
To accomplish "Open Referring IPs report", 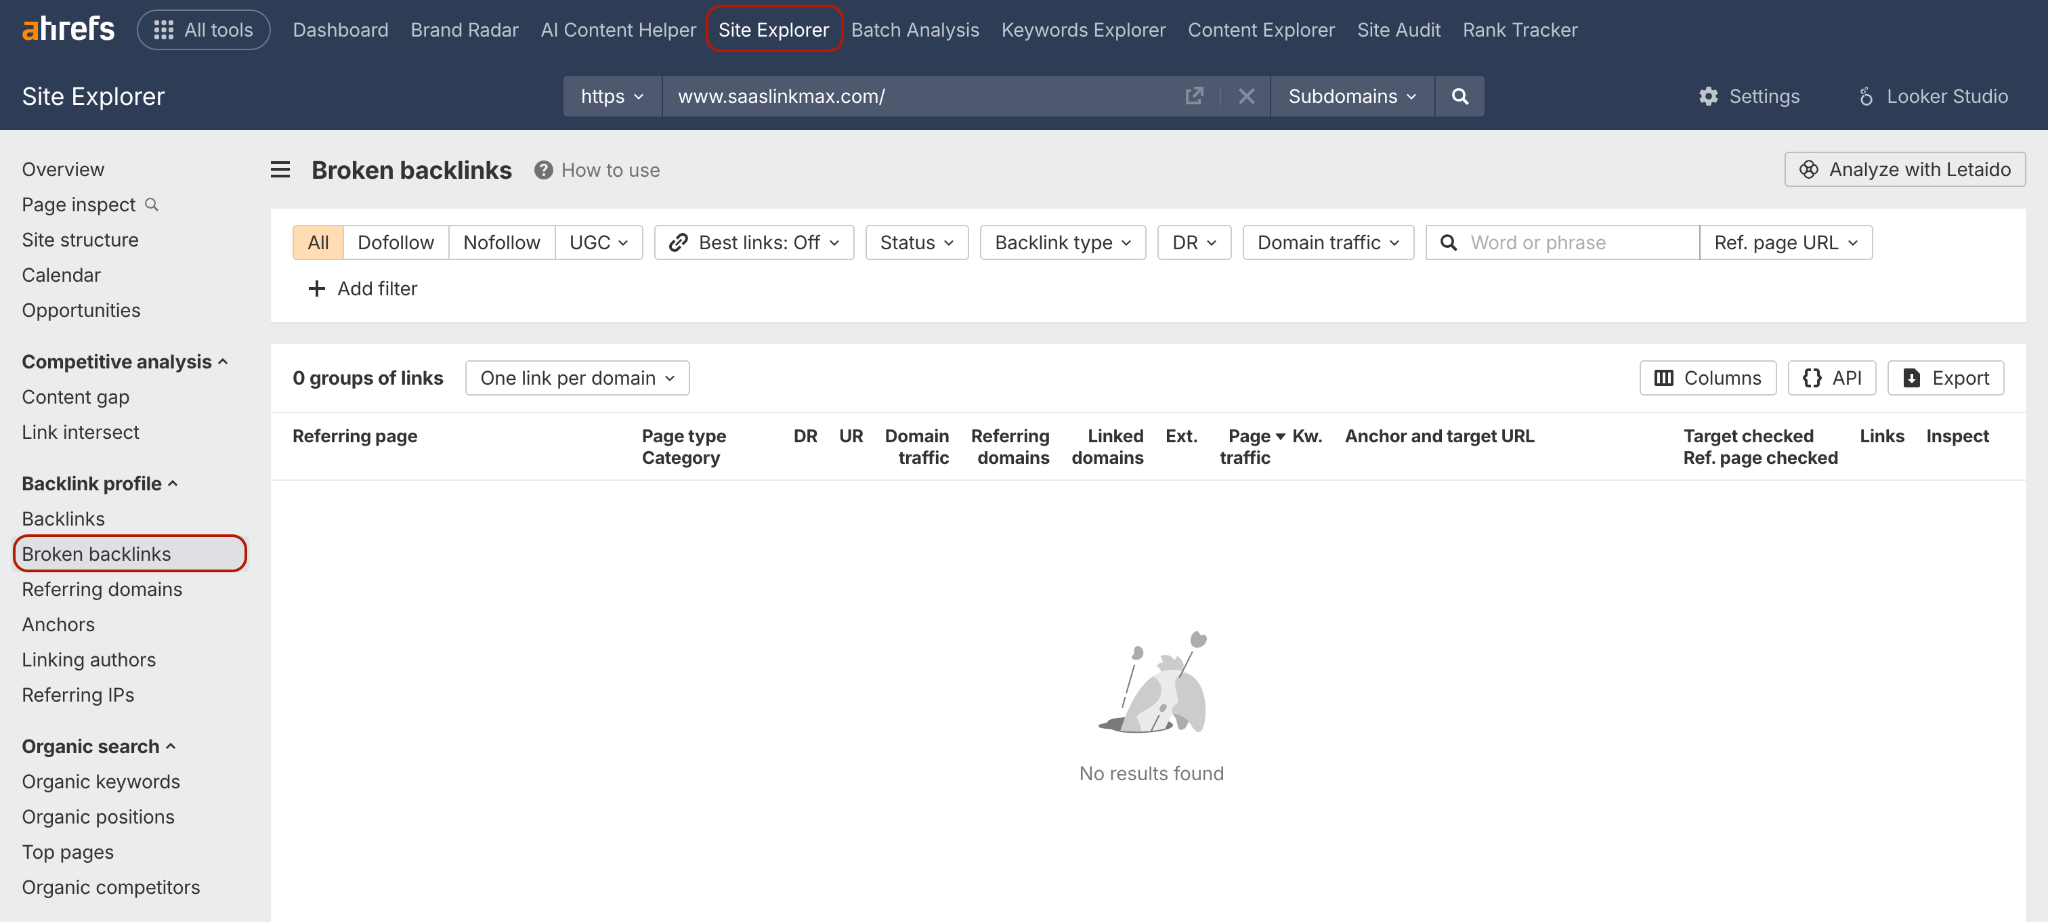I will (78, 695).
